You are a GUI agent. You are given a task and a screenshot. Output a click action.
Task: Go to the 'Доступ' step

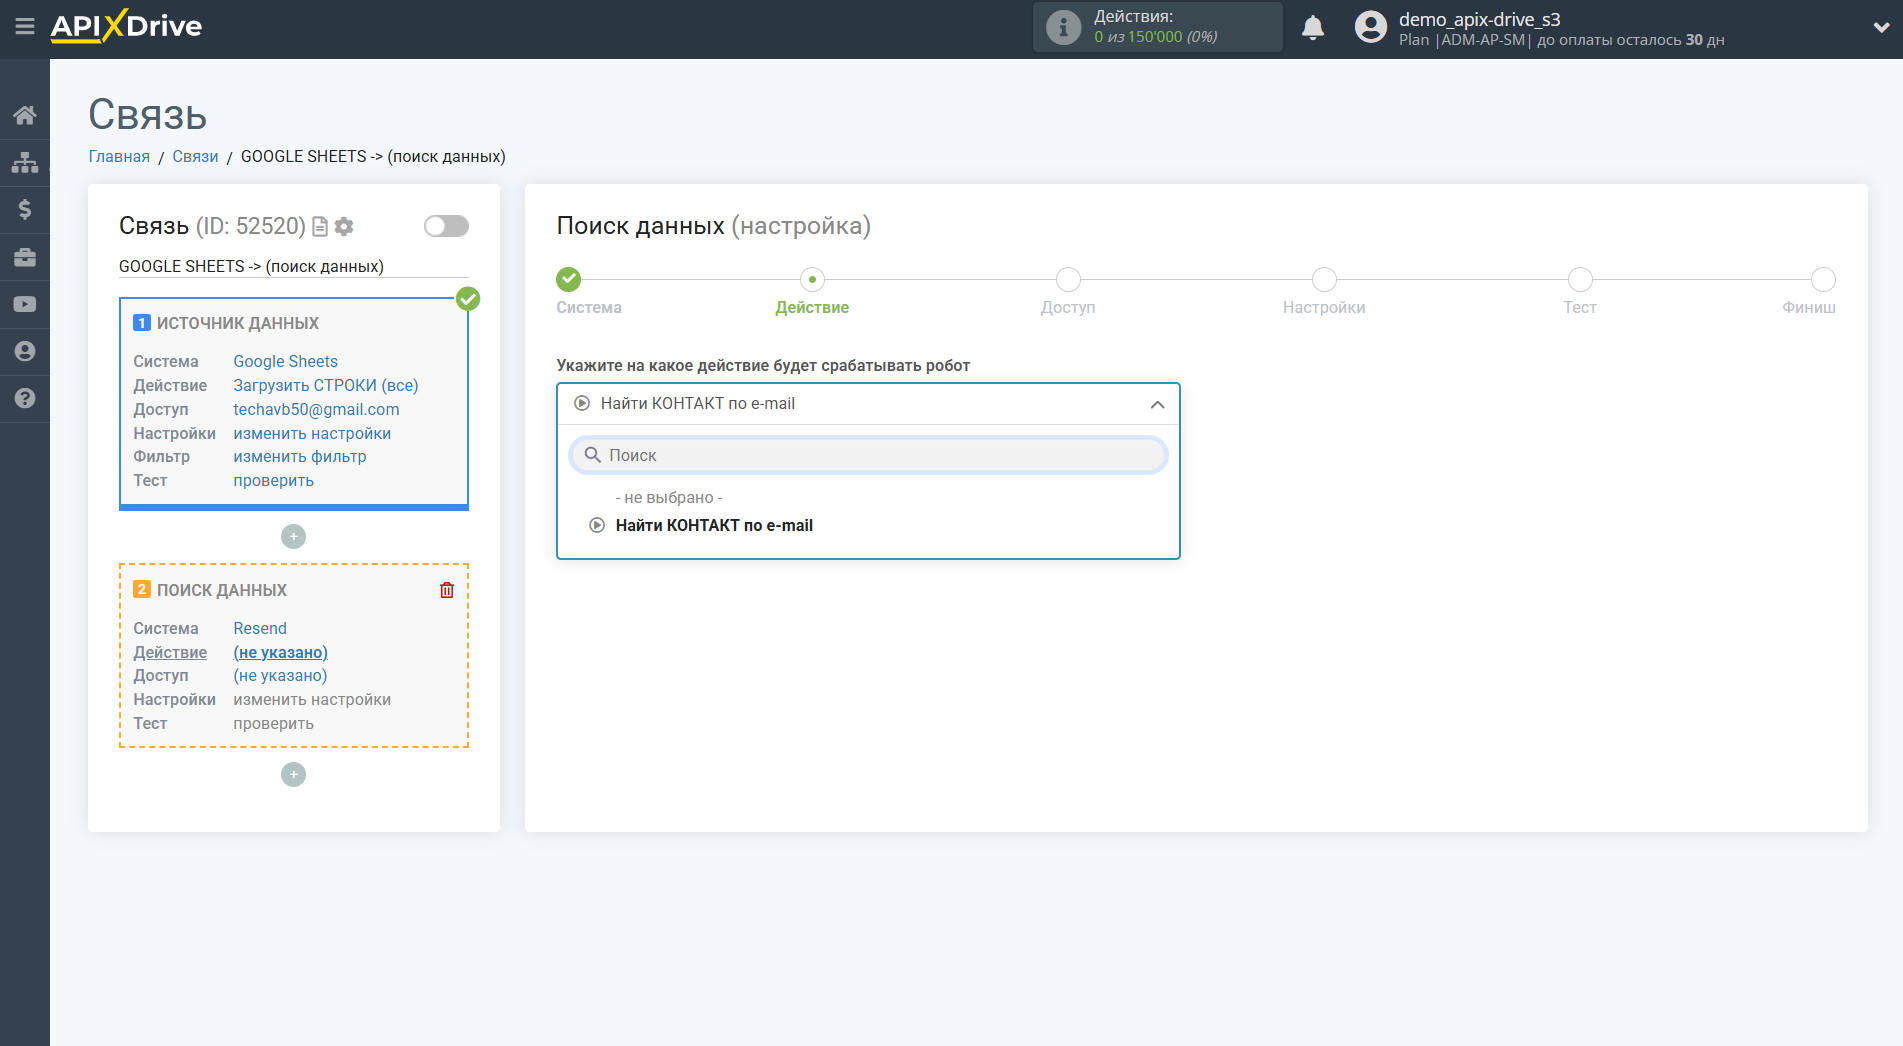tap(1067, 280)
